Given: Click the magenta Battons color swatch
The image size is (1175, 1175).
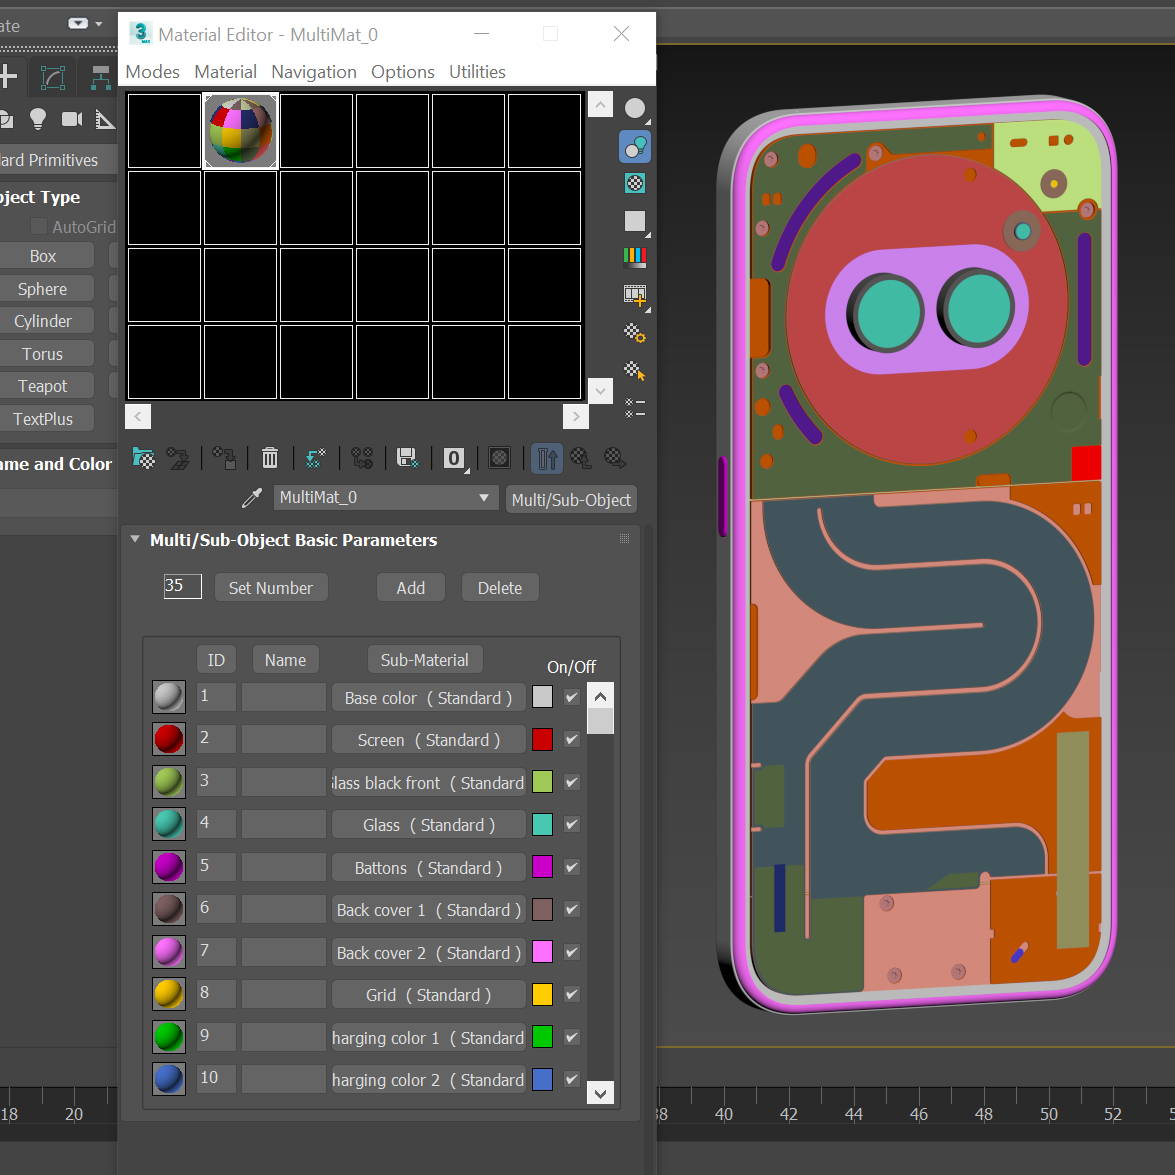Looking at the screenshot, I should pos(542,867).
